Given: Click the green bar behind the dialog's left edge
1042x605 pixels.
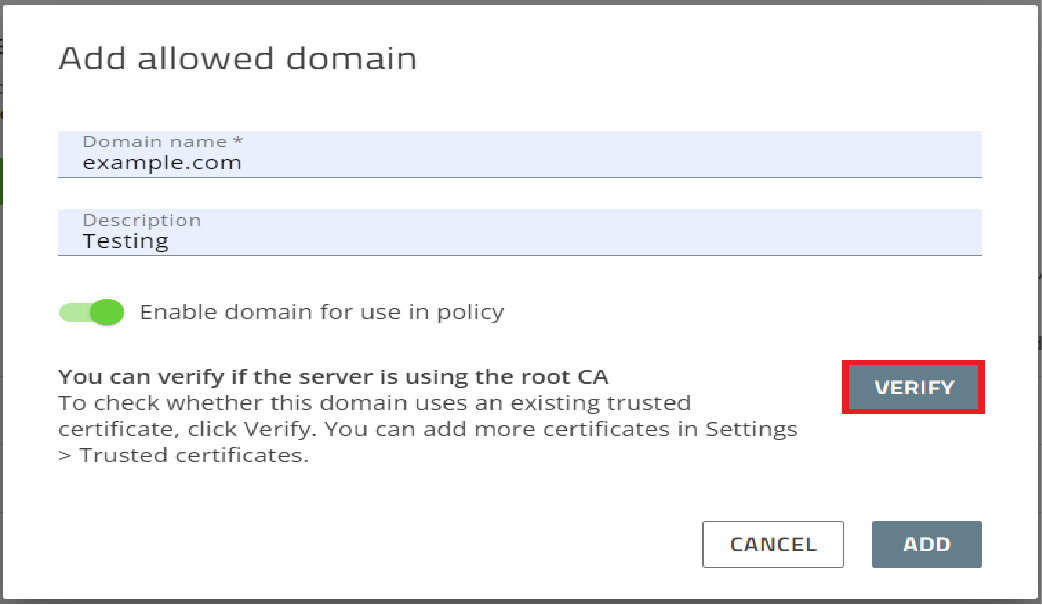Looking at the screenshot, I should pos(1,181).
